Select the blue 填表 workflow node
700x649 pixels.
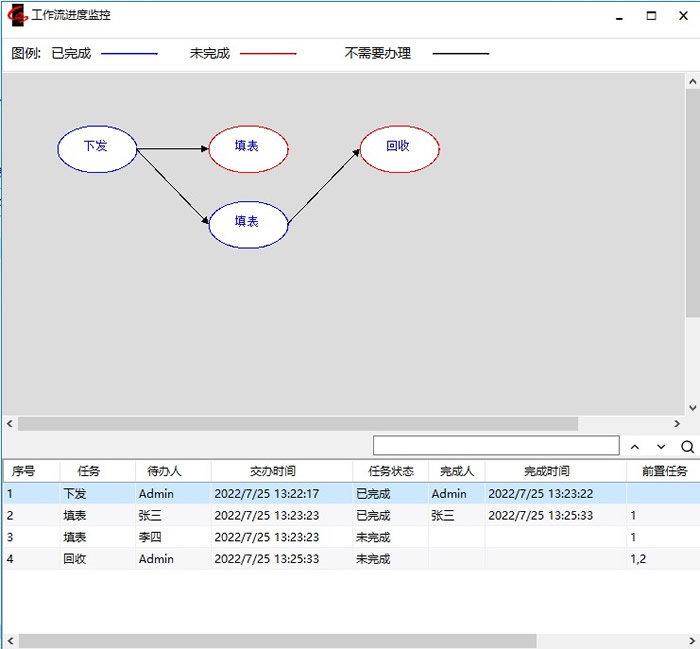[x=248, y=223]
